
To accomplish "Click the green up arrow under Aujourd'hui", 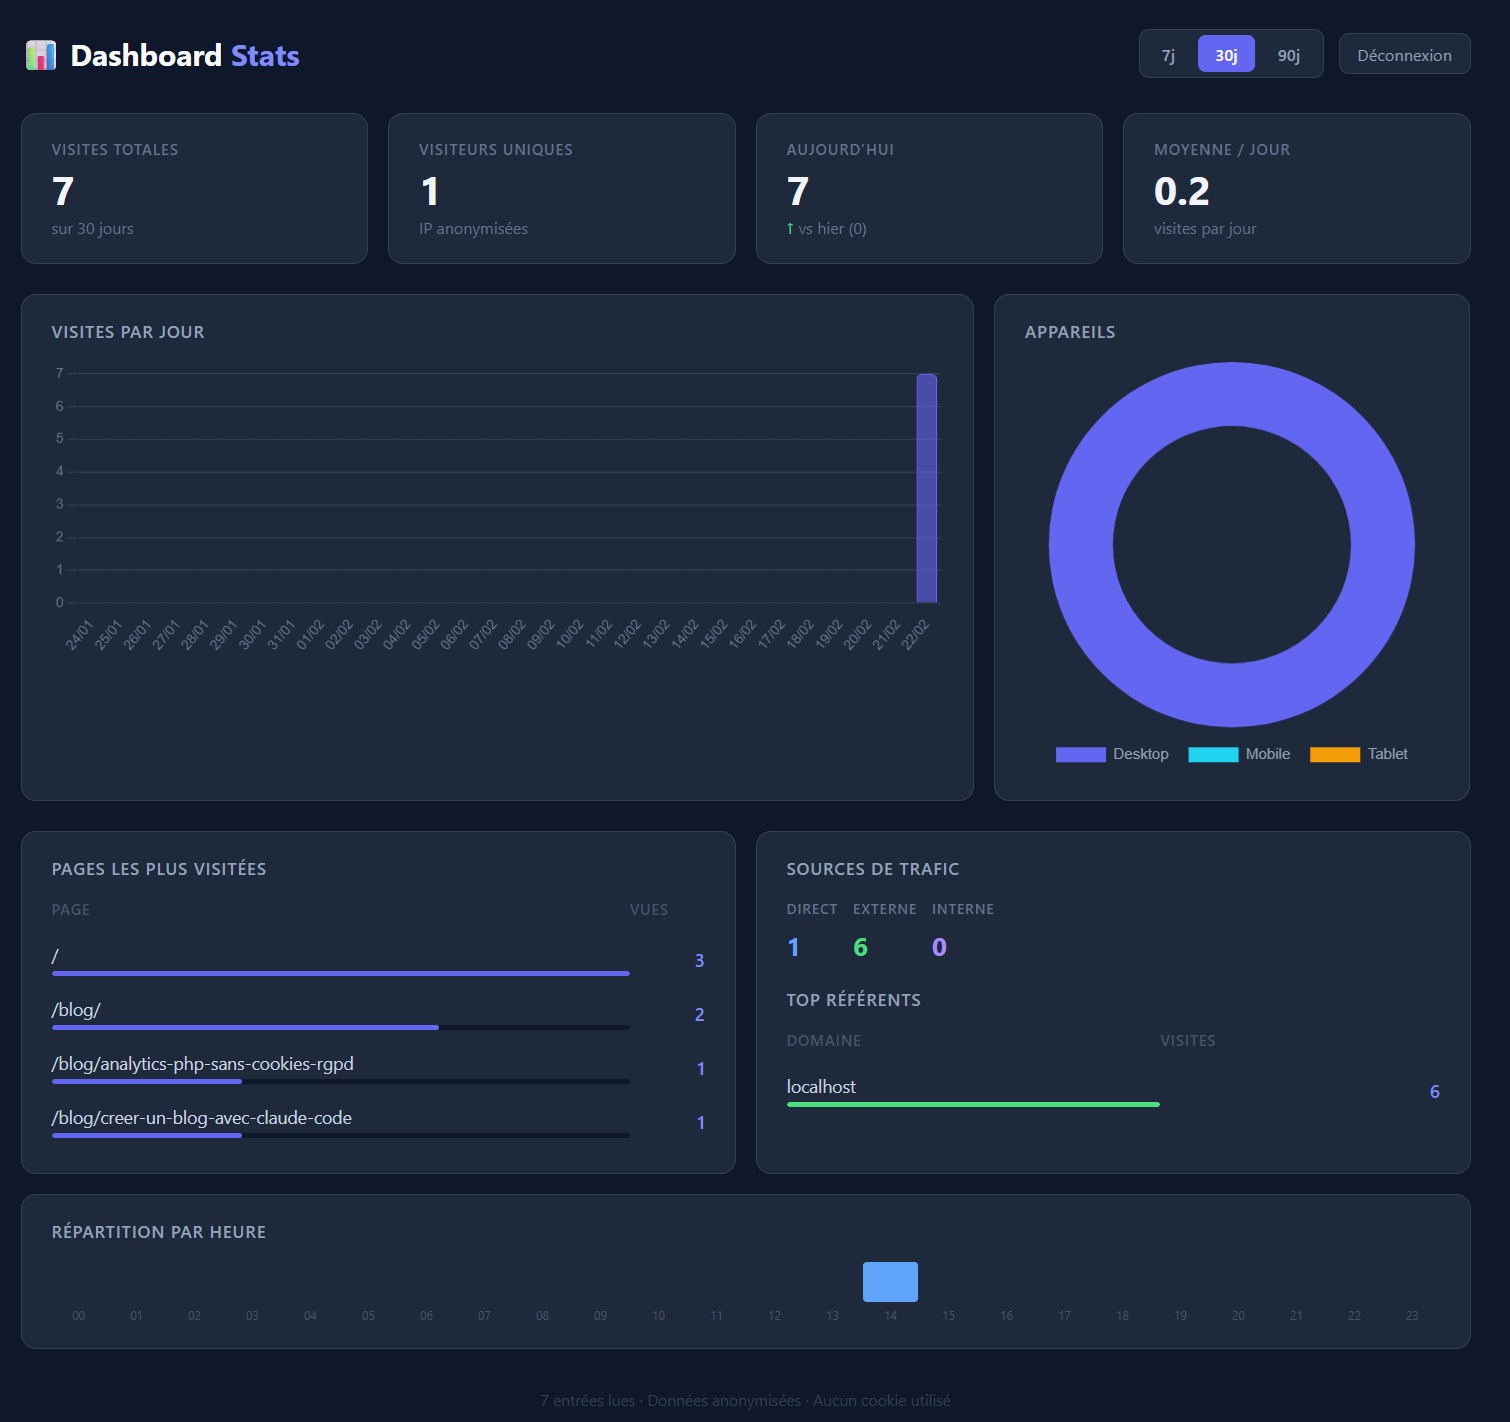I will coord(790,229).
